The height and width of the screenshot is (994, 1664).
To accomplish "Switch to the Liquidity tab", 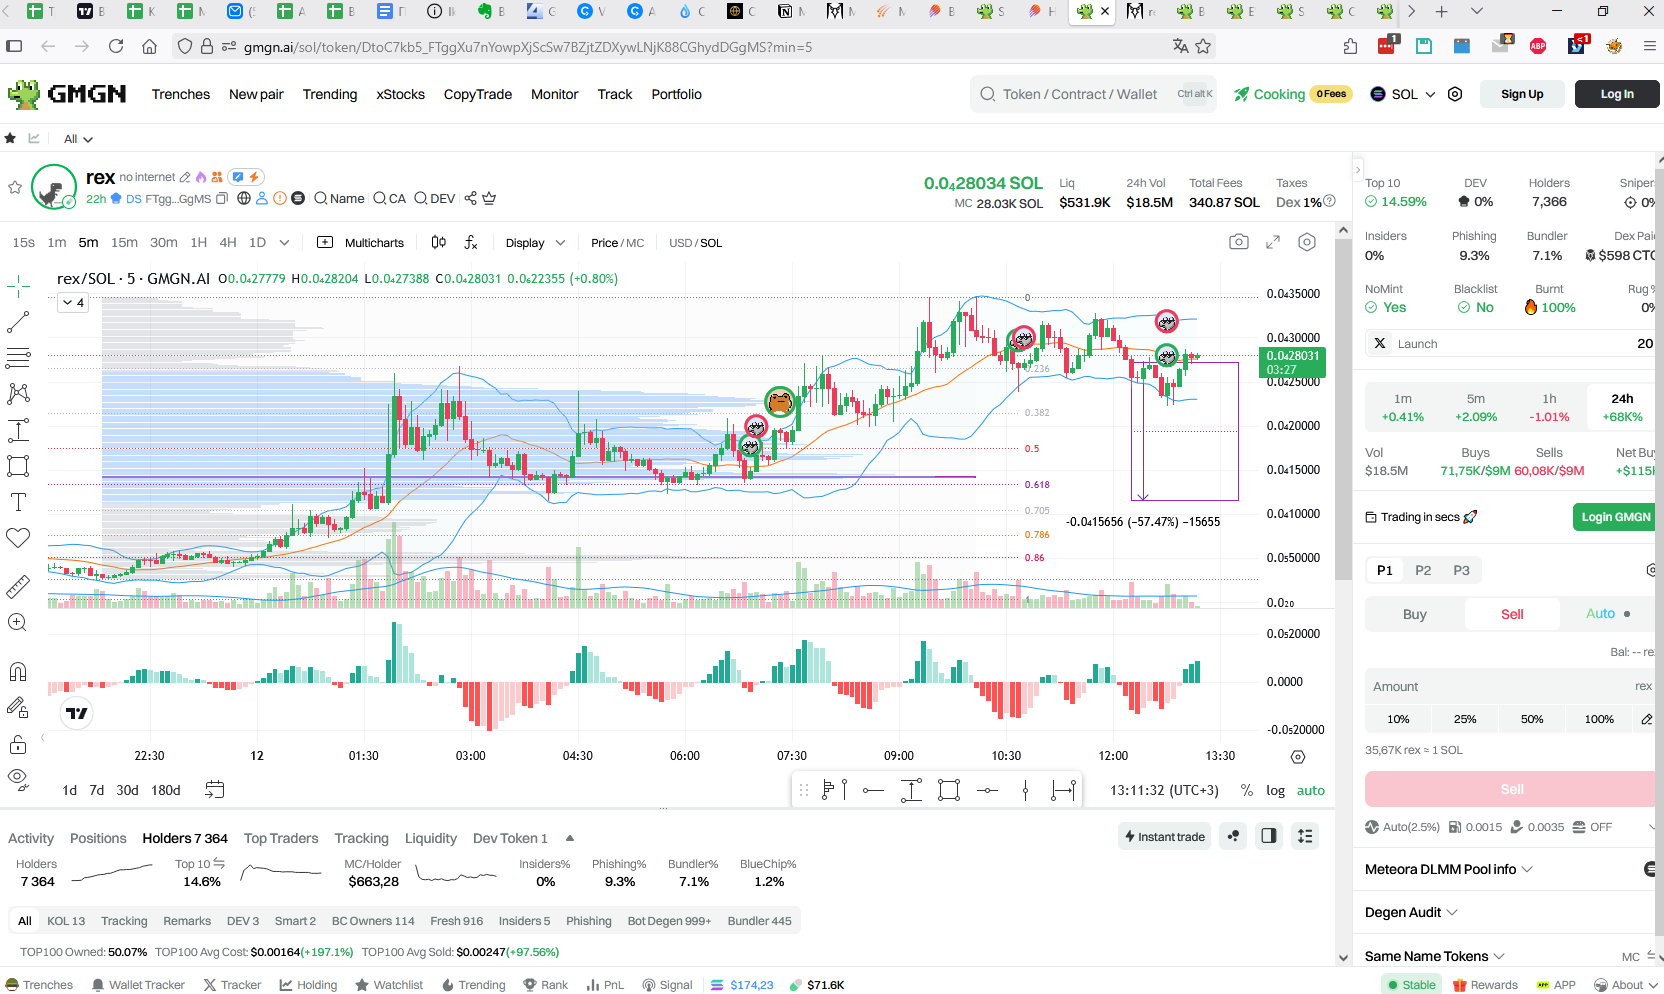I will pos(431,838).
